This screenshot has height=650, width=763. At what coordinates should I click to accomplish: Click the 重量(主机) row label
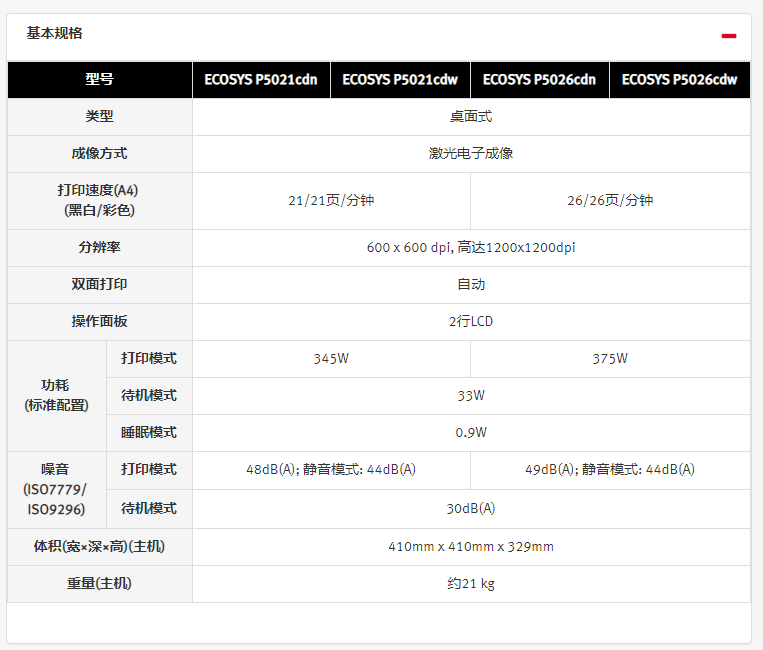100,584
